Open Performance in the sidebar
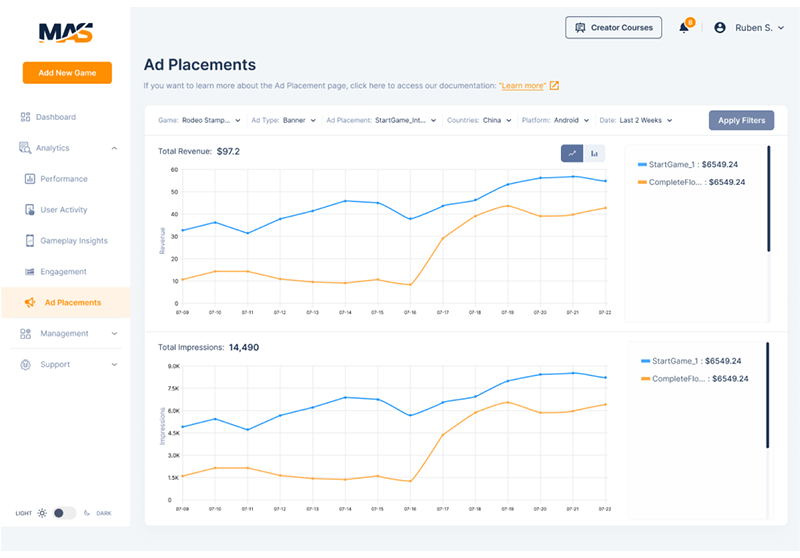Viewport: 800px width, 558px height. [63, 179]
